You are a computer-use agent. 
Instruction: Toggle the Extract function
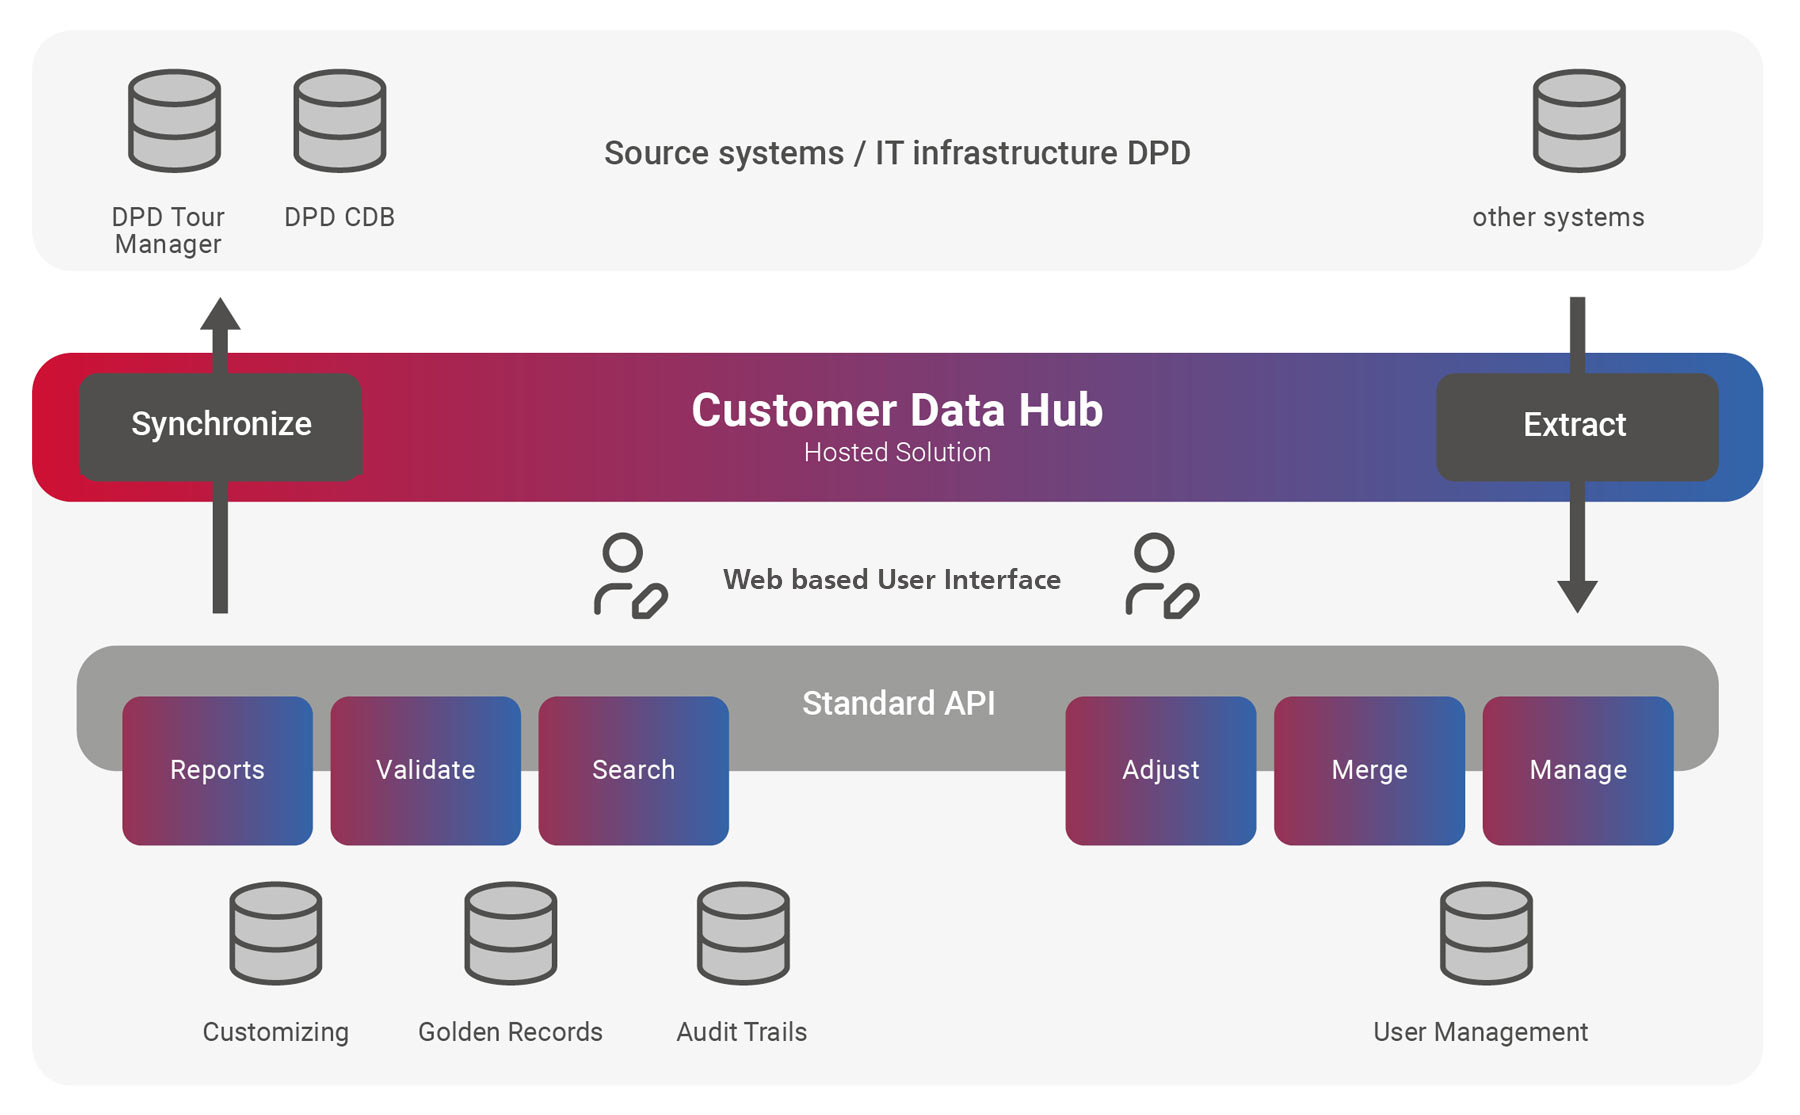[1575, 425]
